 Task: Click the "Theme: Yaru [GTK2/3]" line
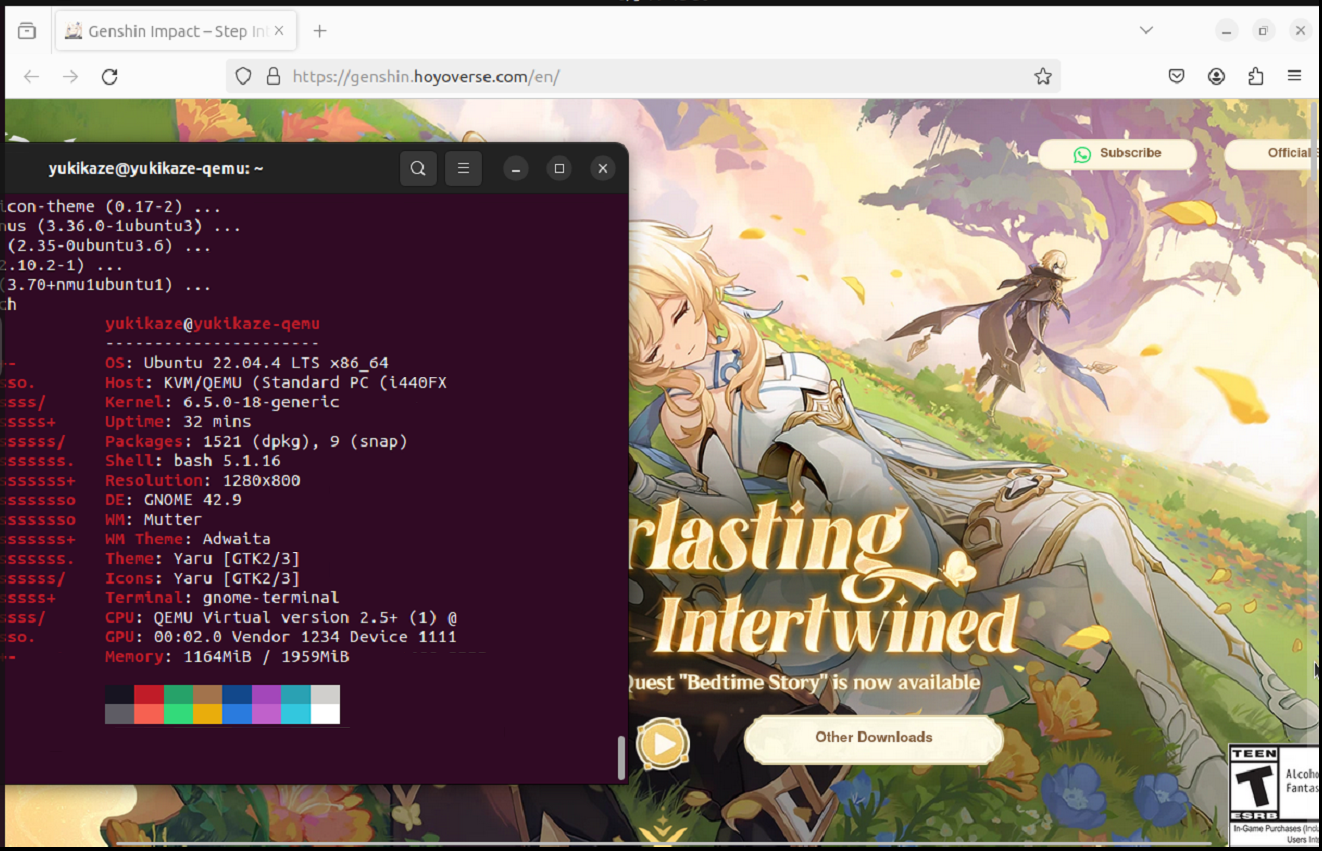point(203,559)
